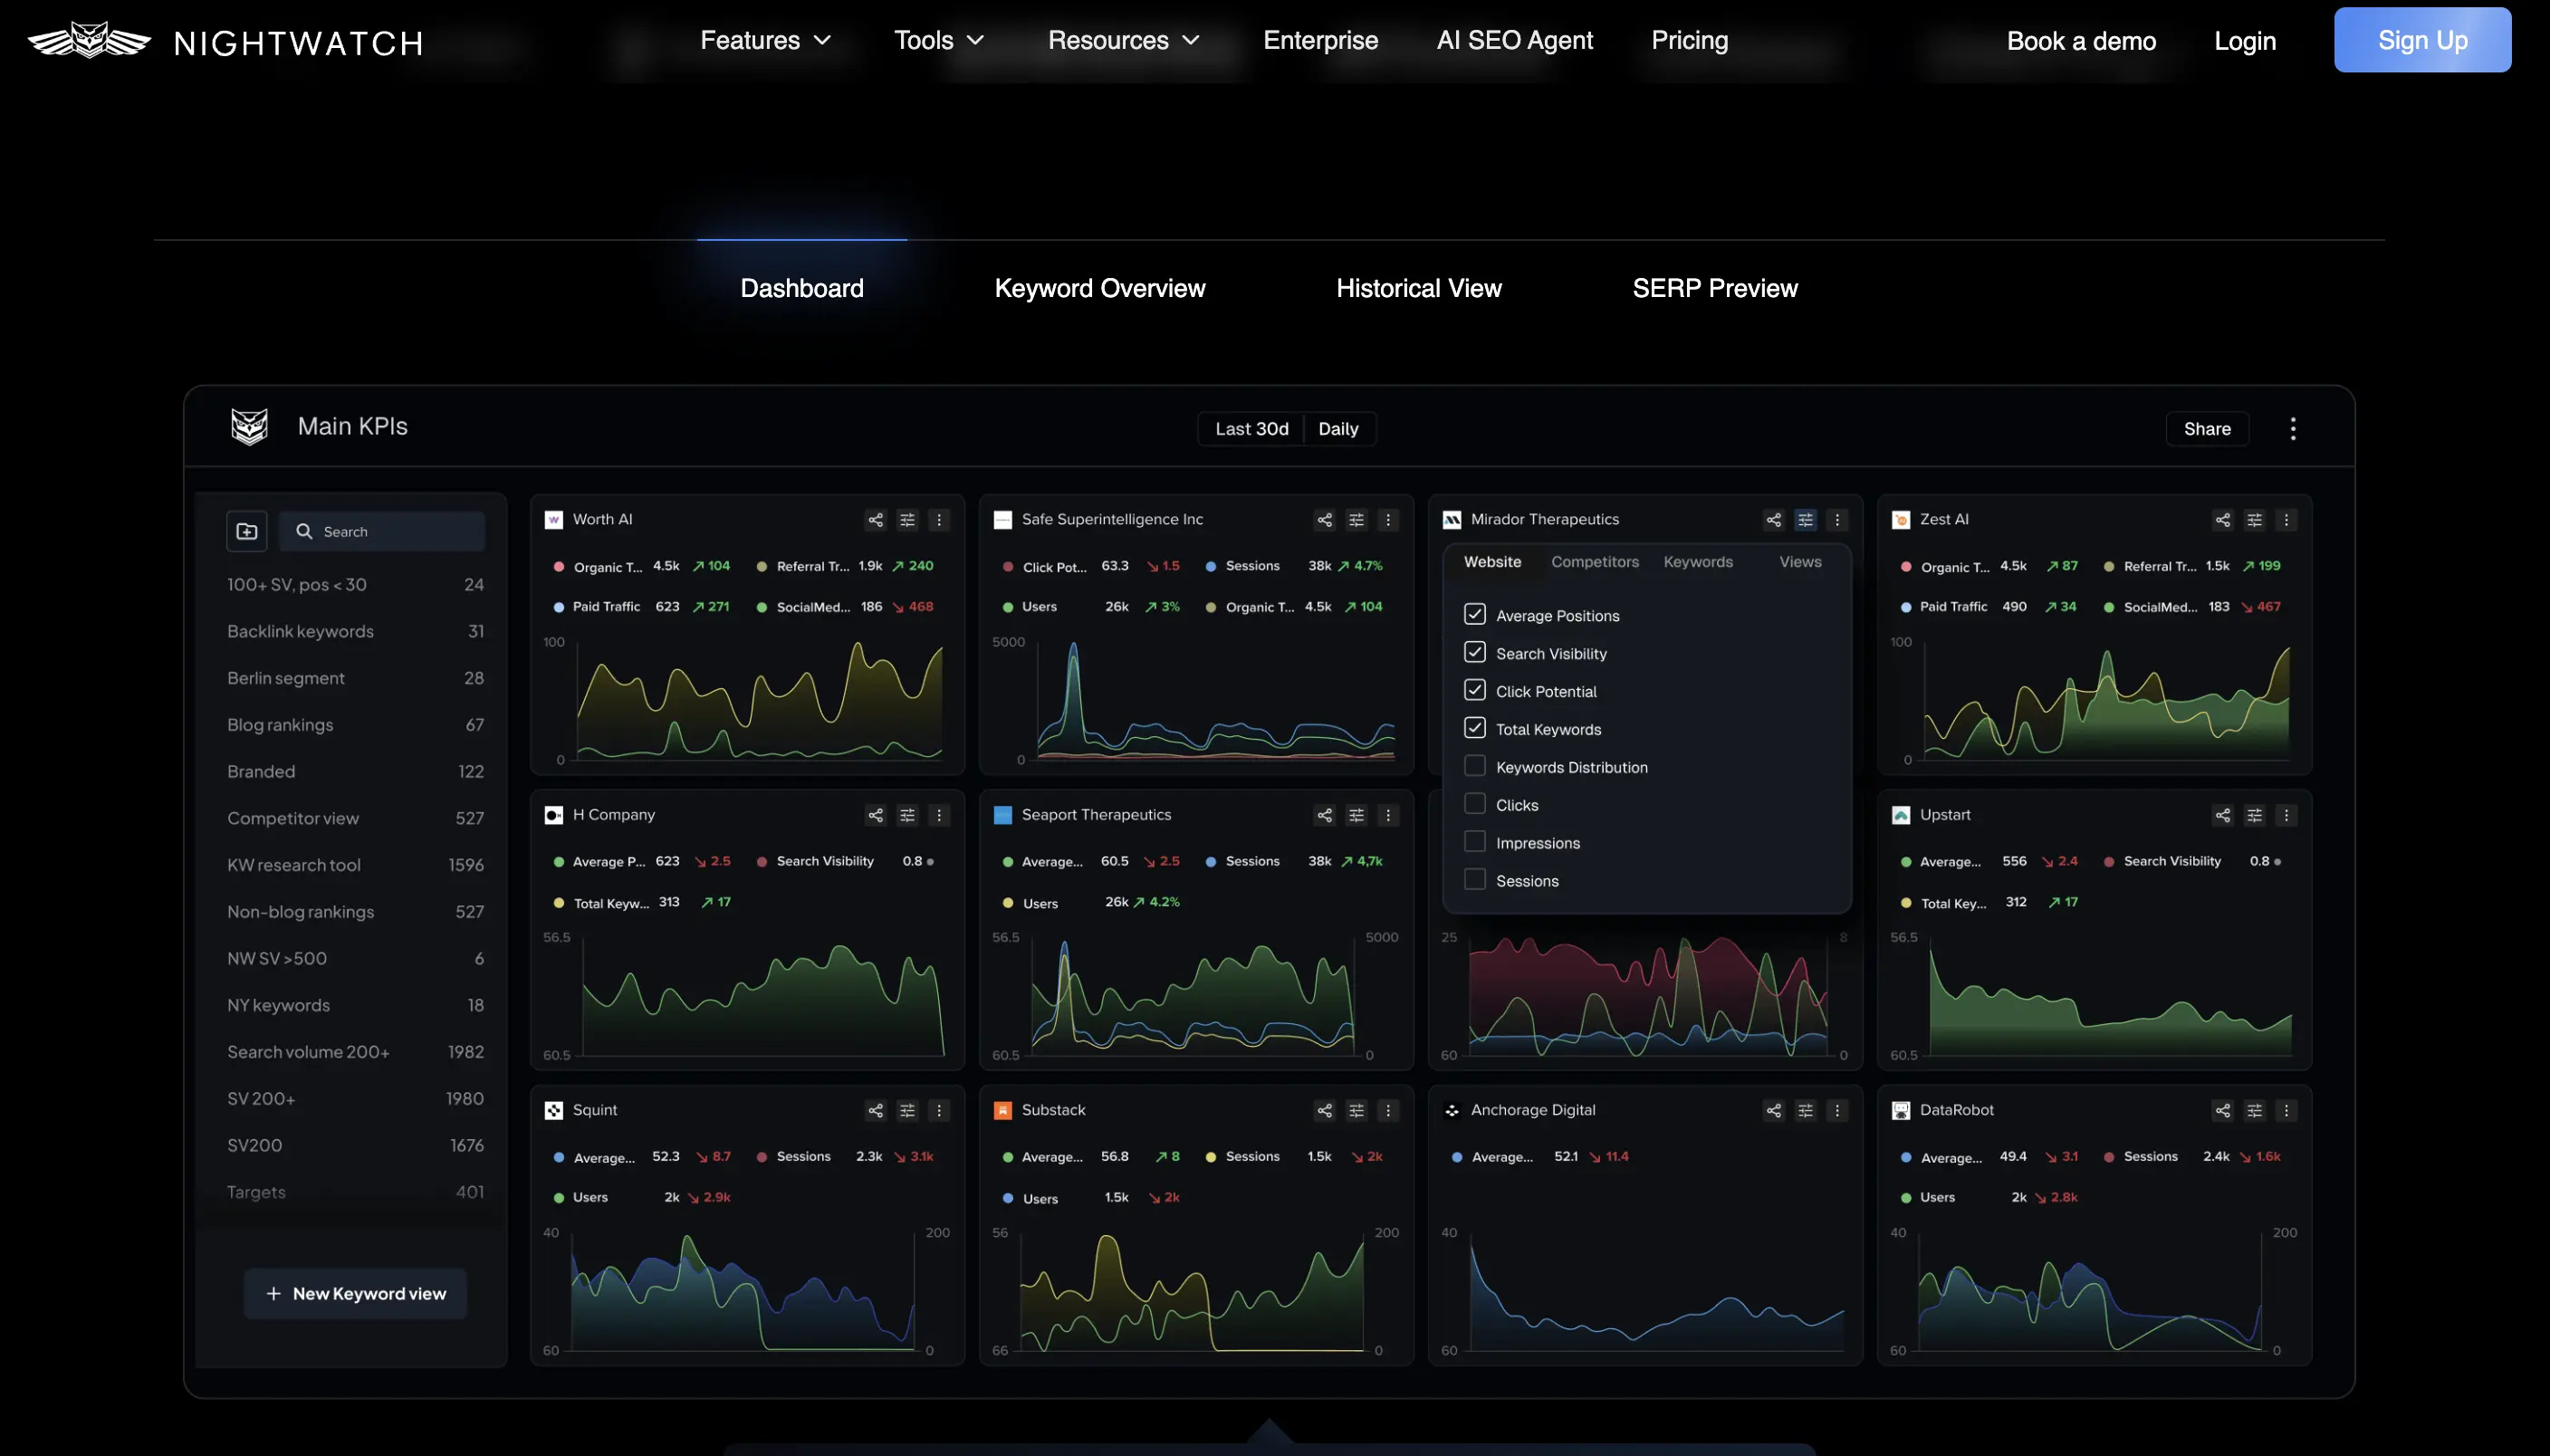This screenshot has width=2550, height=1456.
Task: Open settings sliders icon on H Company card
Action: [907, 816]
